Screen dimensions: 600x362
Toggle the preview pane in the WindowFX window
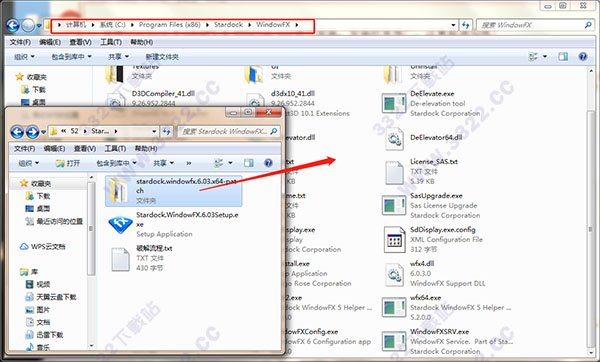point(563,57)
